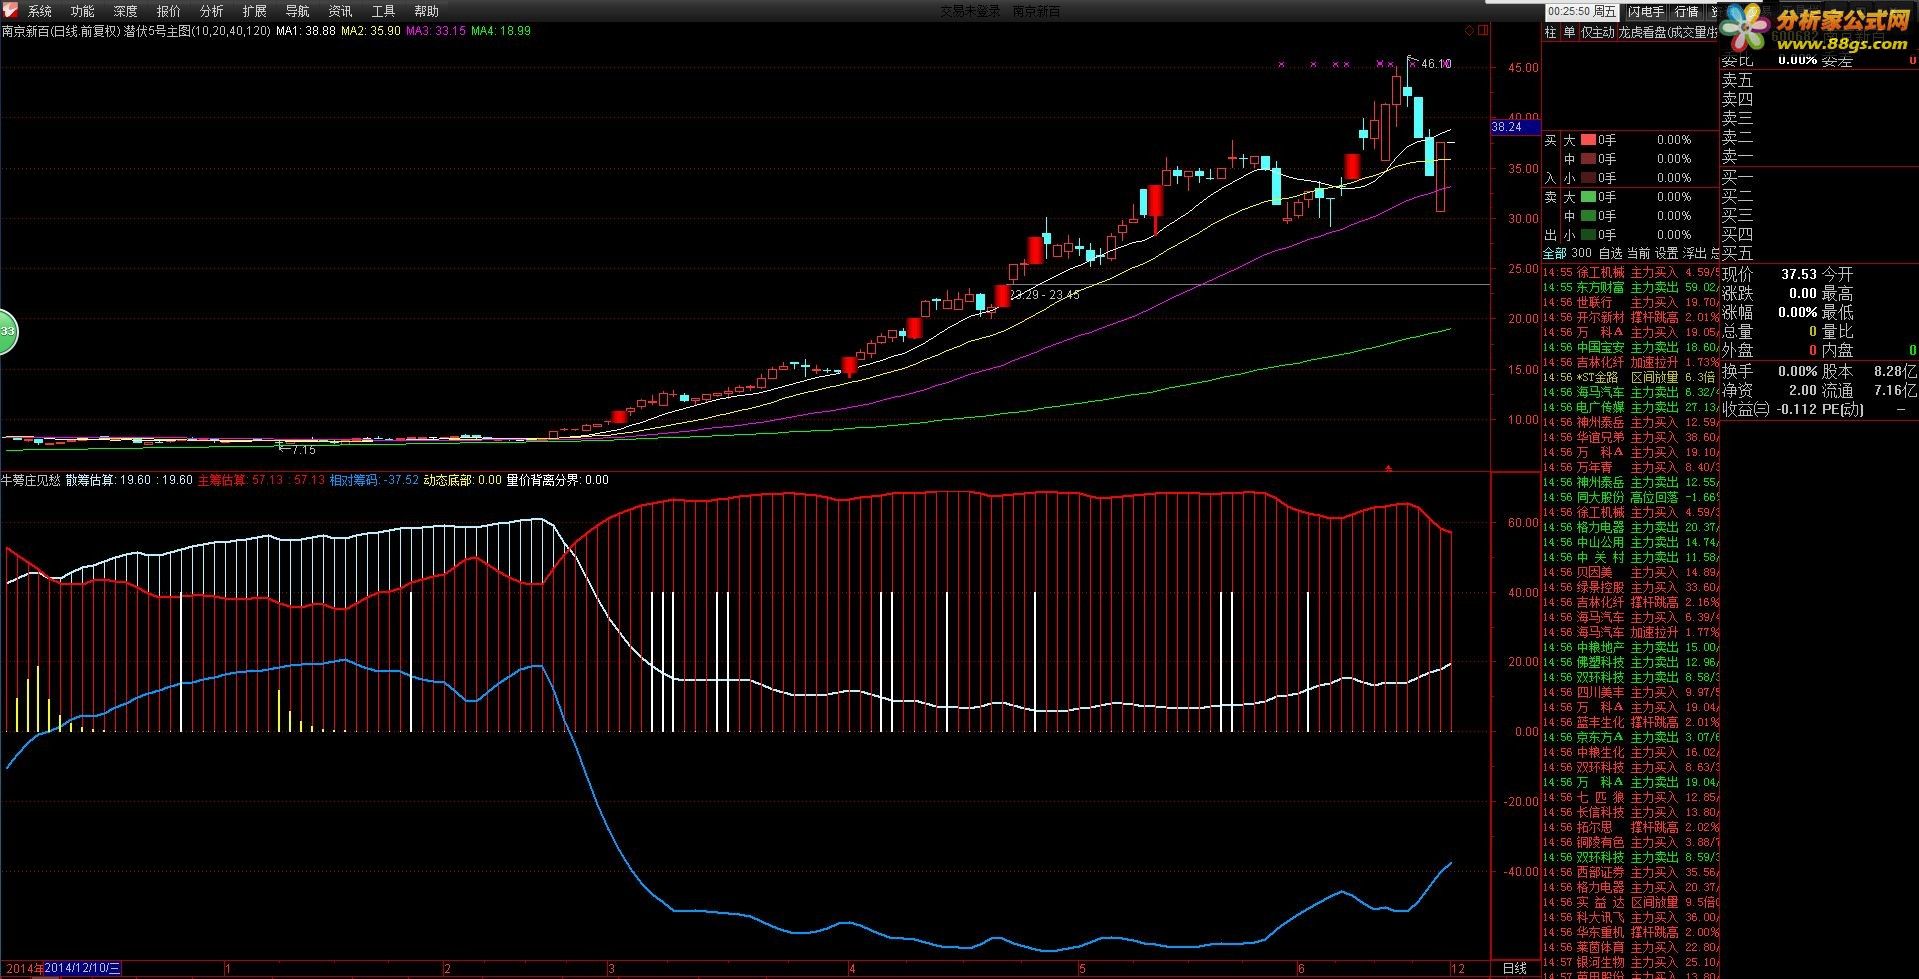
Task: Click the 潜伏5号主图 indicator title
Action: [x=196, y=31]
